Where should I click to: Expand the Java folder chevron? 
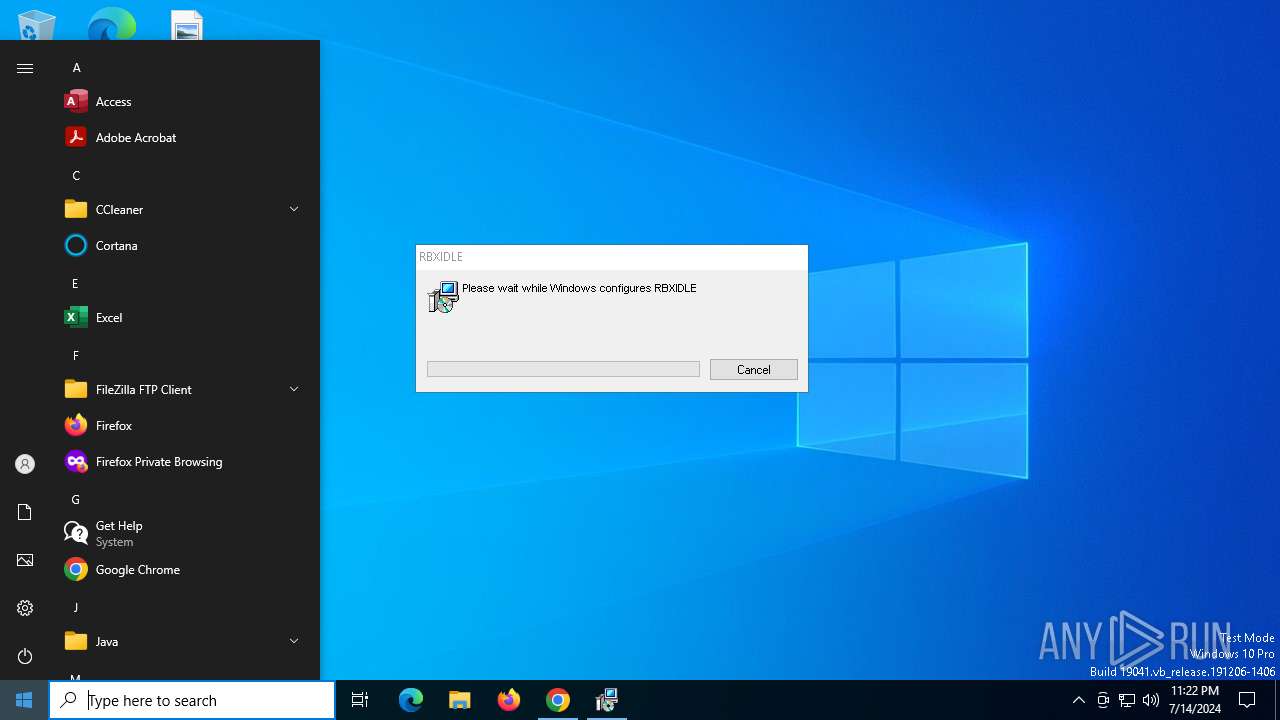(294, 641)
